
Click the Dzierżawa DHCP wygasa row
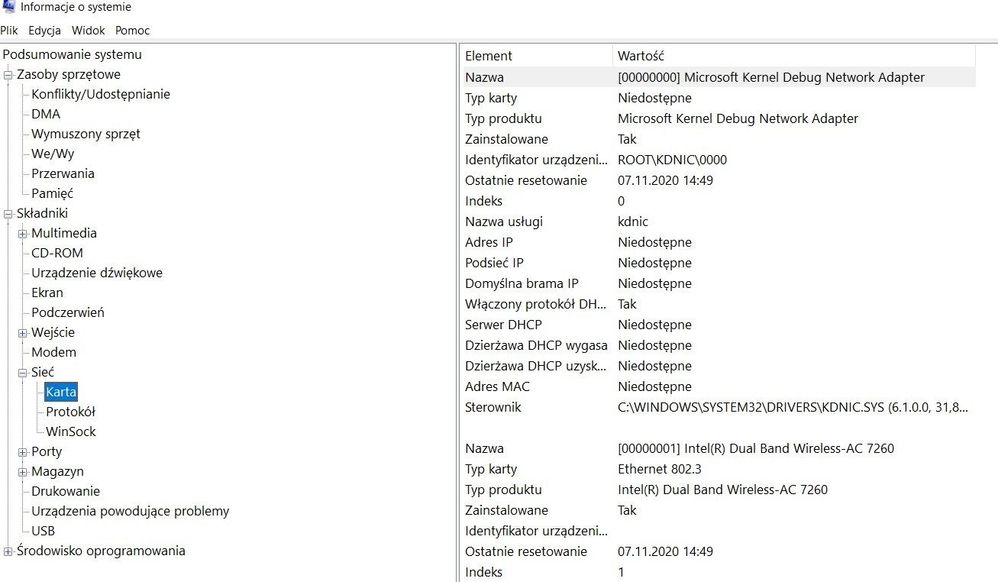click(719, 345)
